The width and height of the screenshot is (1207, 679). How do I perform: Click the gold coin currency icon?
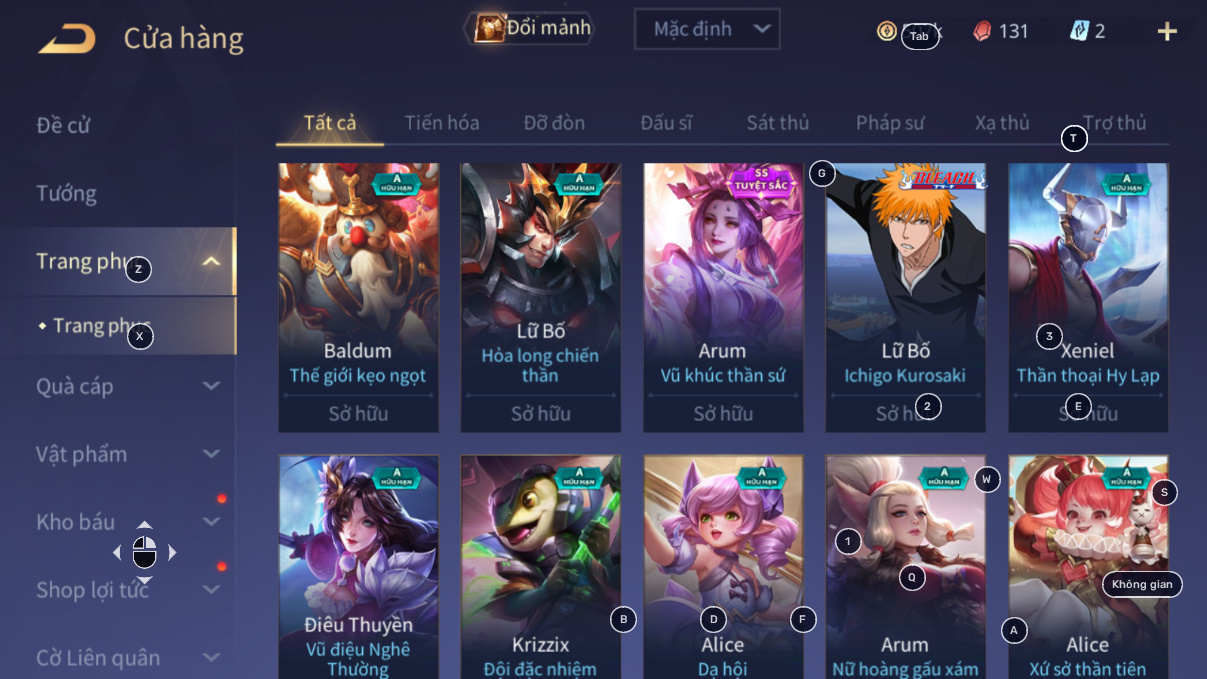tap(887, 31)
